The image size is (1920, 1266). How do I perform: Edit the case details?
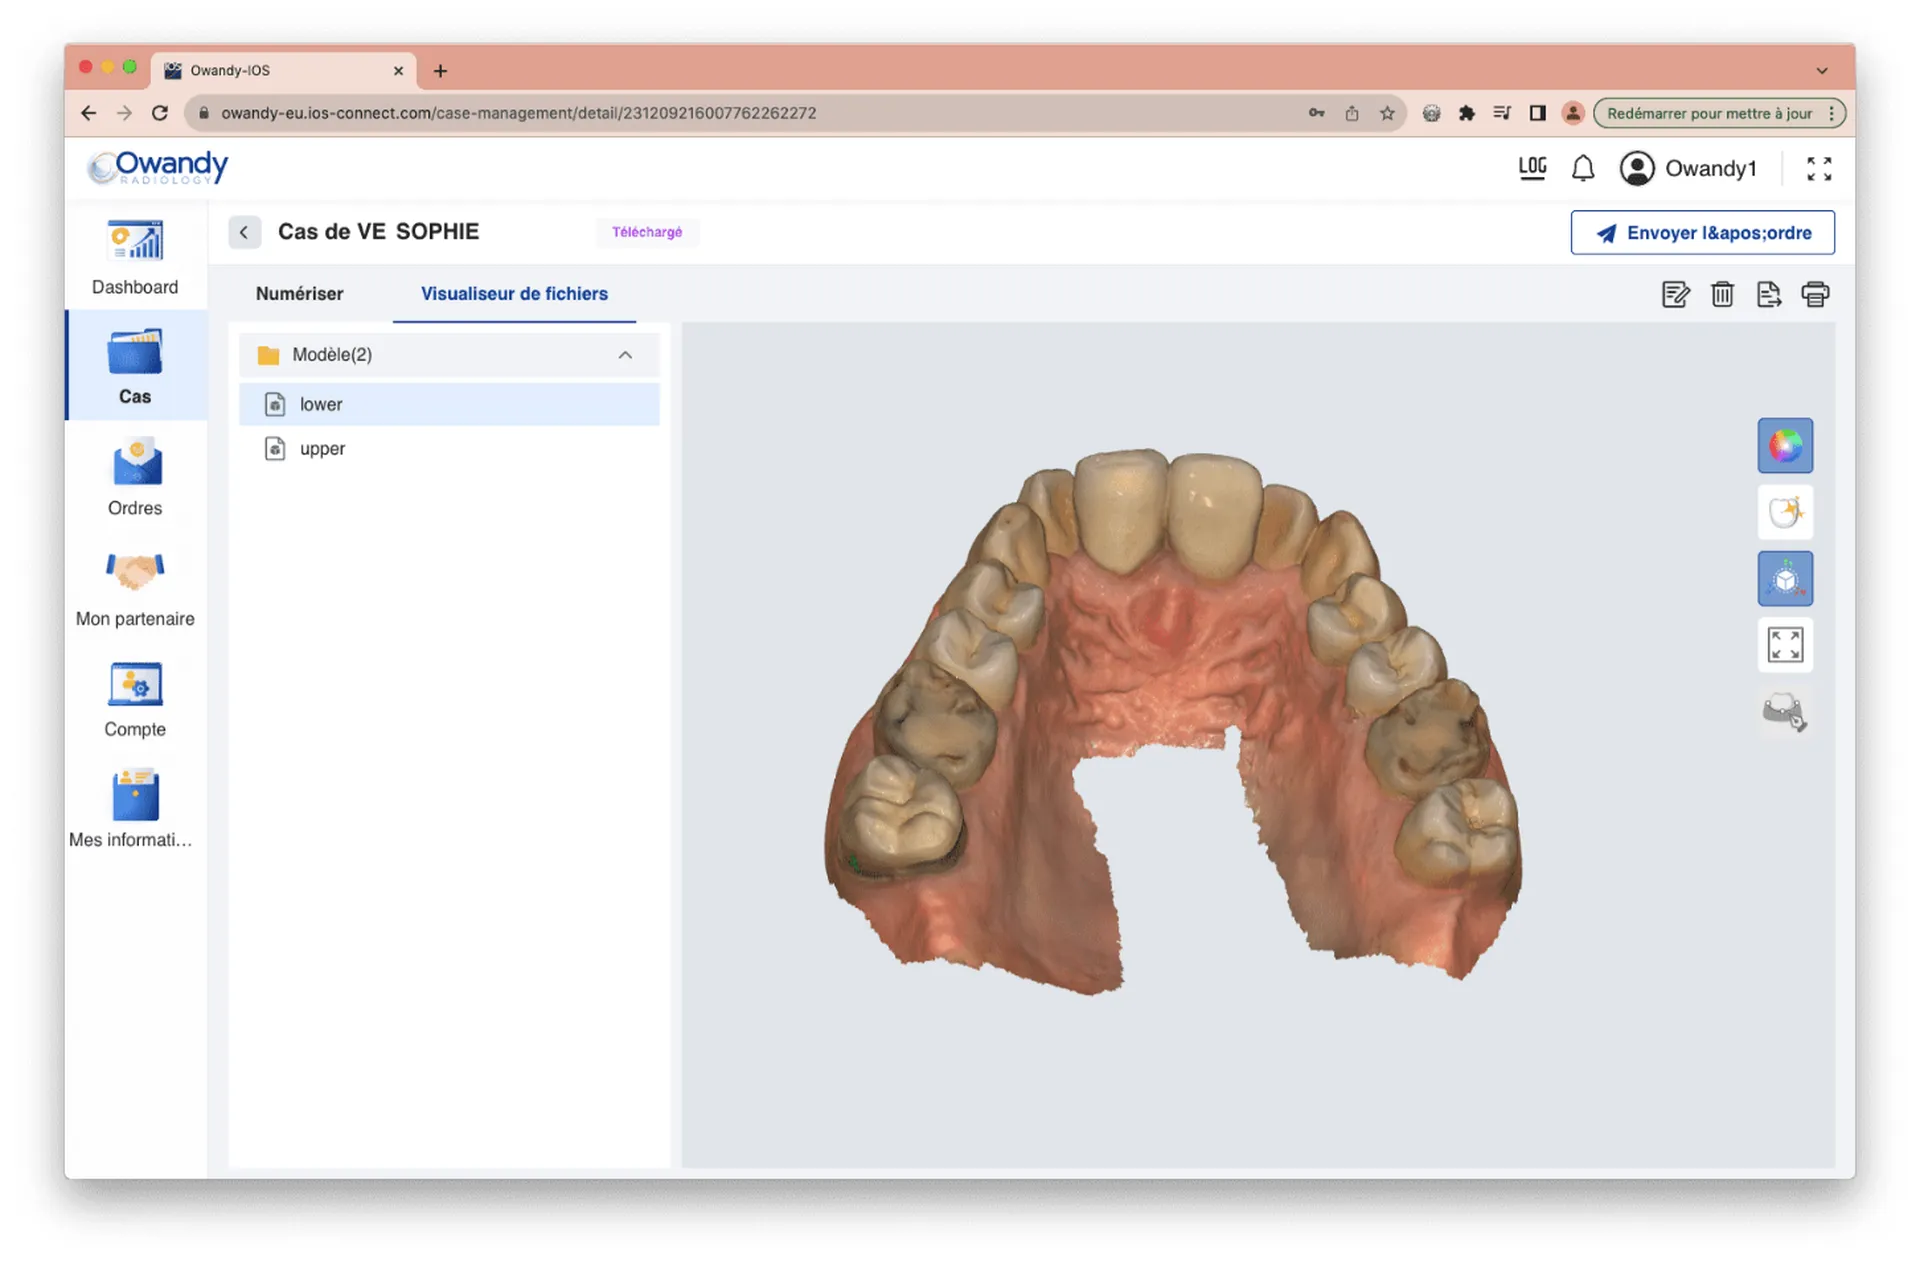point(1675,294)
